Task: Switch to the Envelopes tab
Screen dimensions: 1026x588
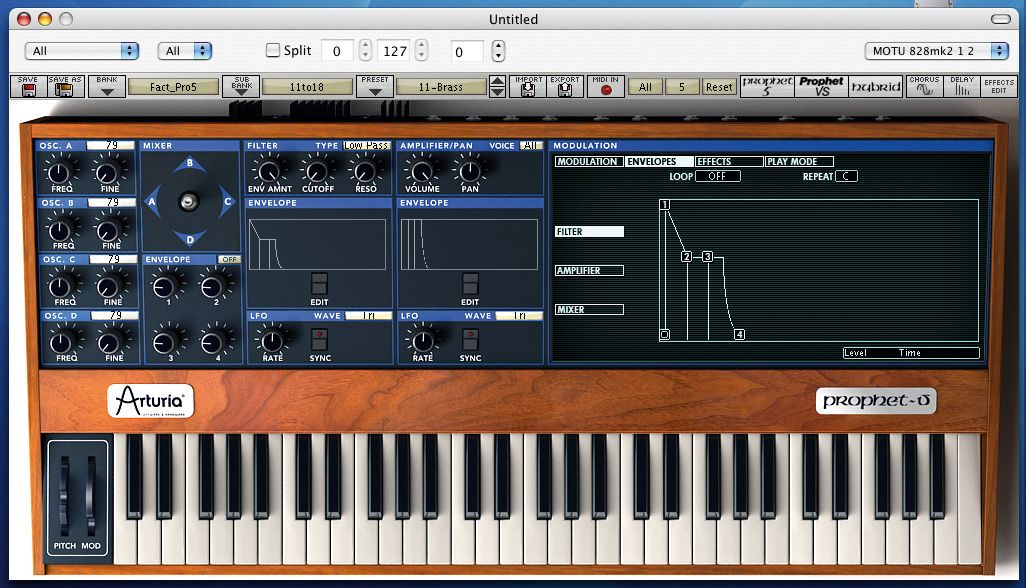Action: tap(658, 162)
